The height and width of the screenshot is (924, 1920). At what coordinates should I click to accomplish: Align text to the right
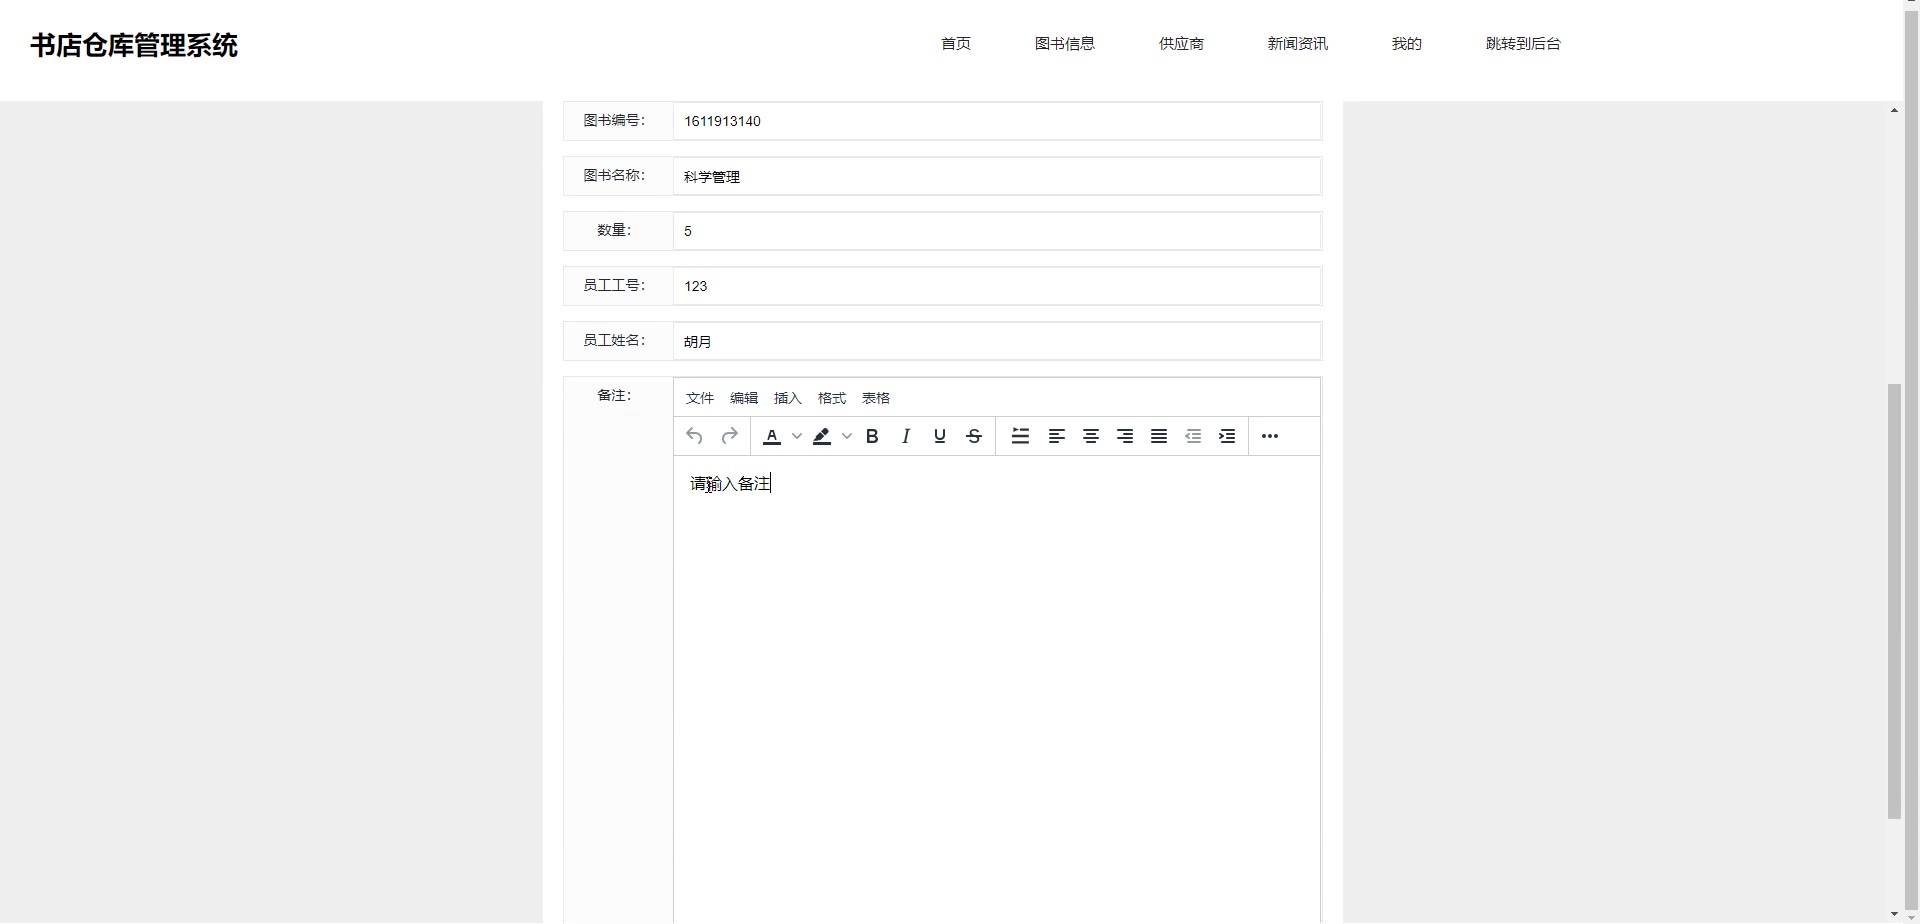point(1125,436)
